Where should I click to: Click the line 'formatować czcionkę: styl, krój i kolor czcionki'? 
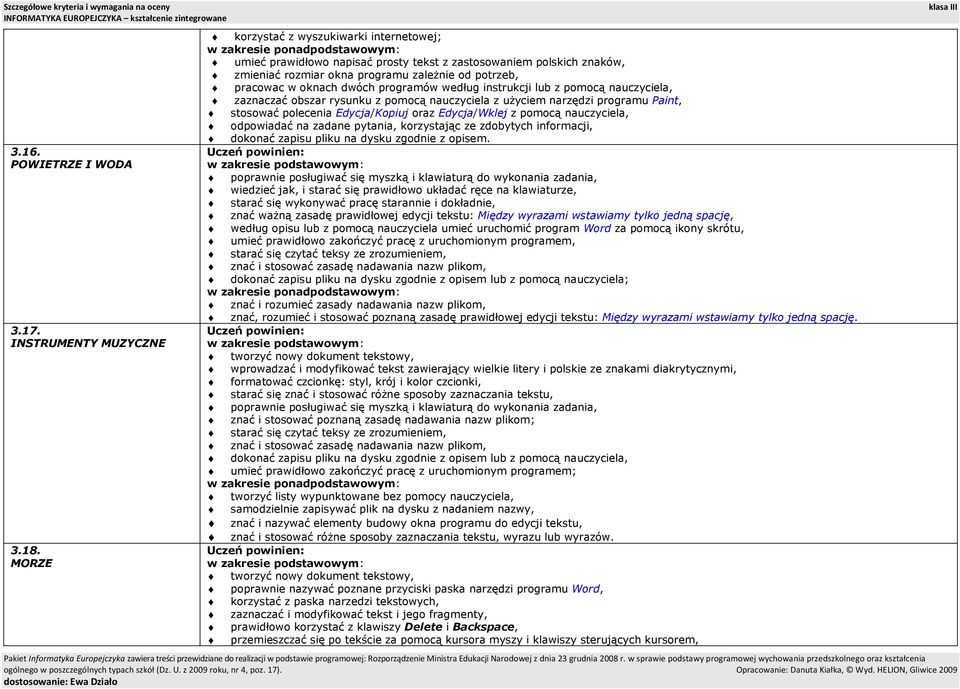[x=356, y=382]
